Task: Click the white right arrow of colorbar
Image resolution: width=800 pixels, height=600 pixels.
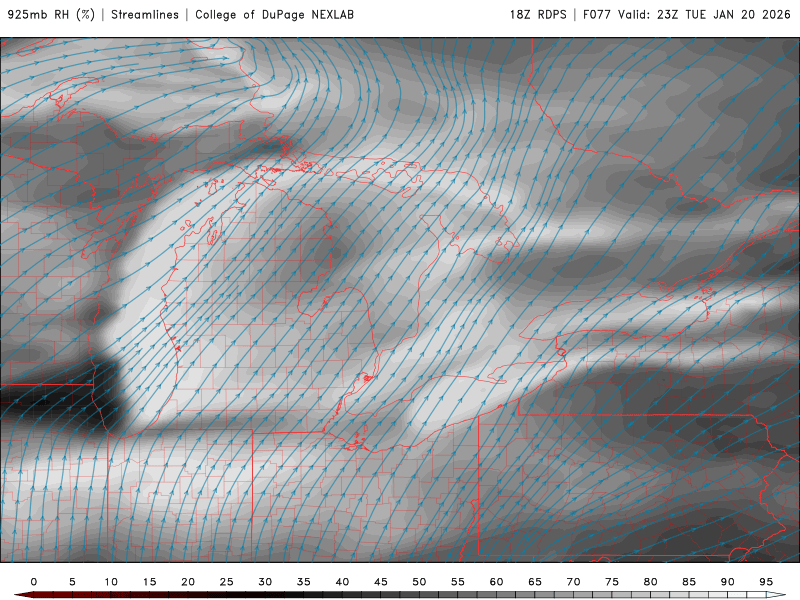Action: (776, 595)
